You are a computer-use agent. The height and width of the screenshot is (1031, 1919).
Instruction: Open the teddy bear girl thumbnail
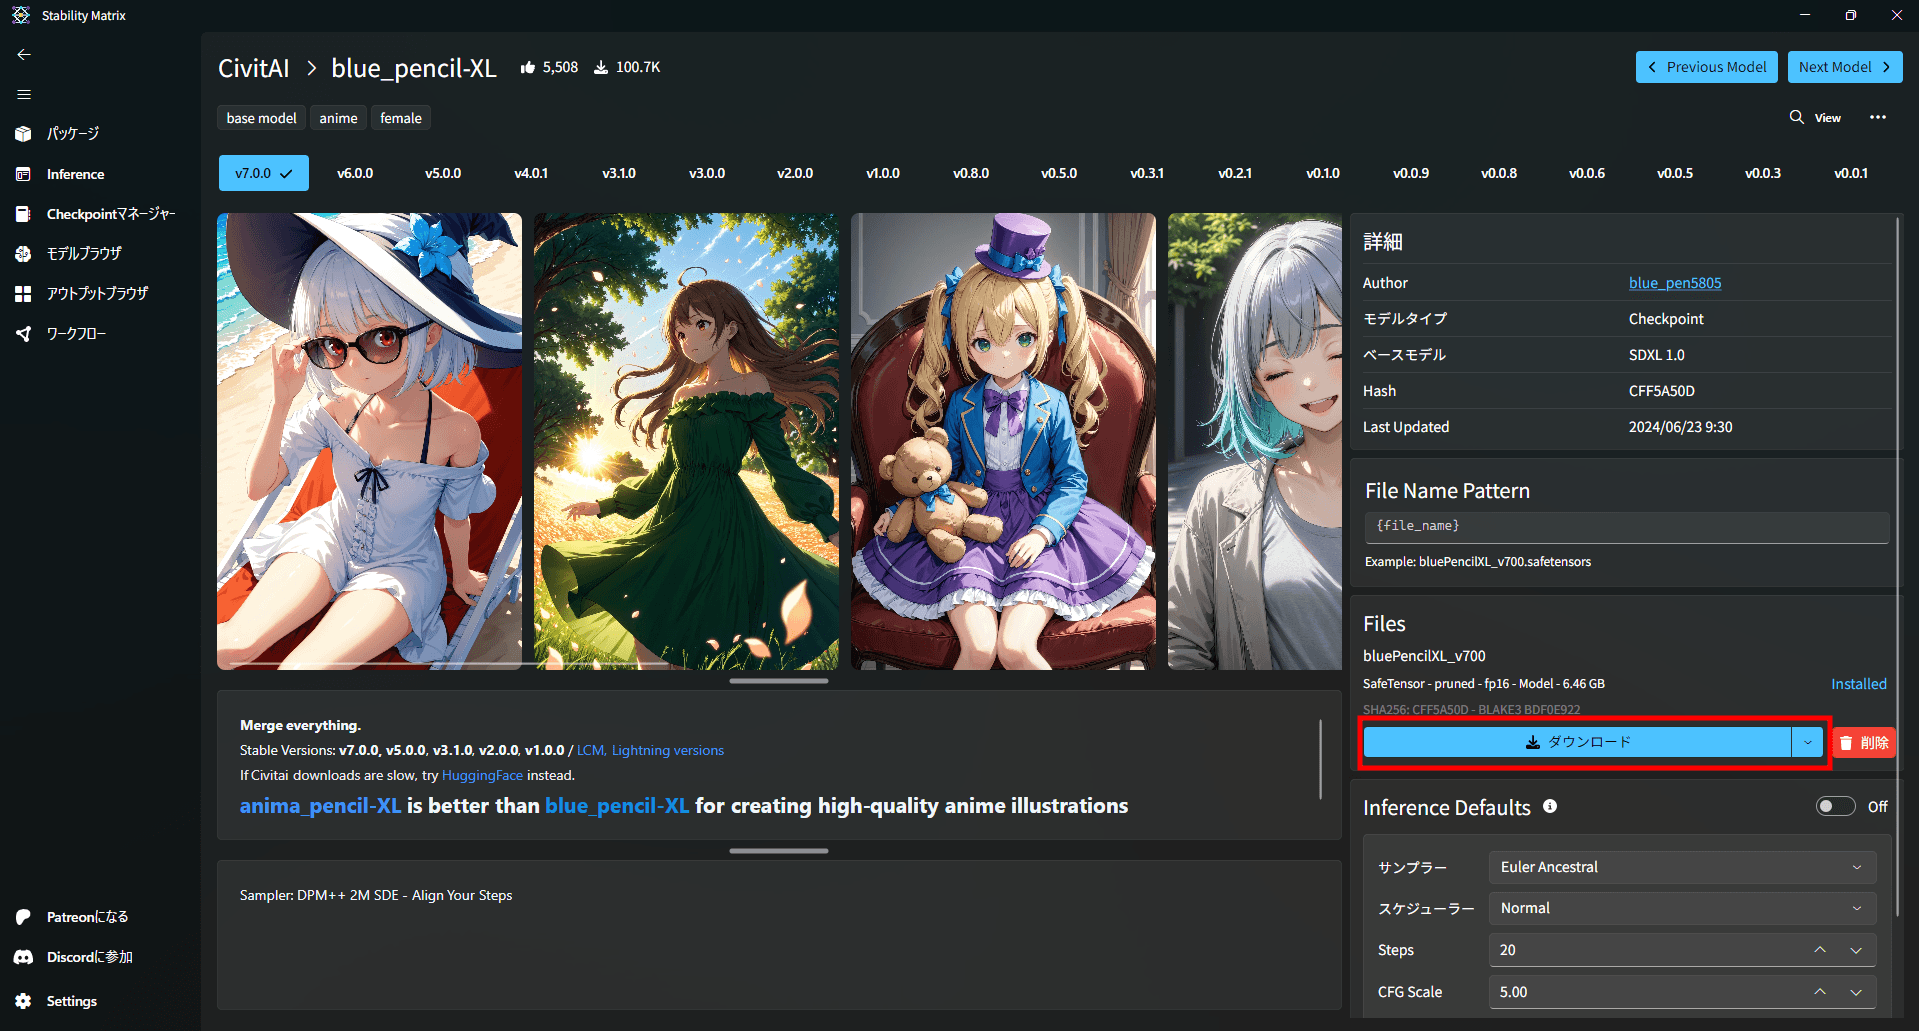pyautogui.click(x=1003, y=441)
